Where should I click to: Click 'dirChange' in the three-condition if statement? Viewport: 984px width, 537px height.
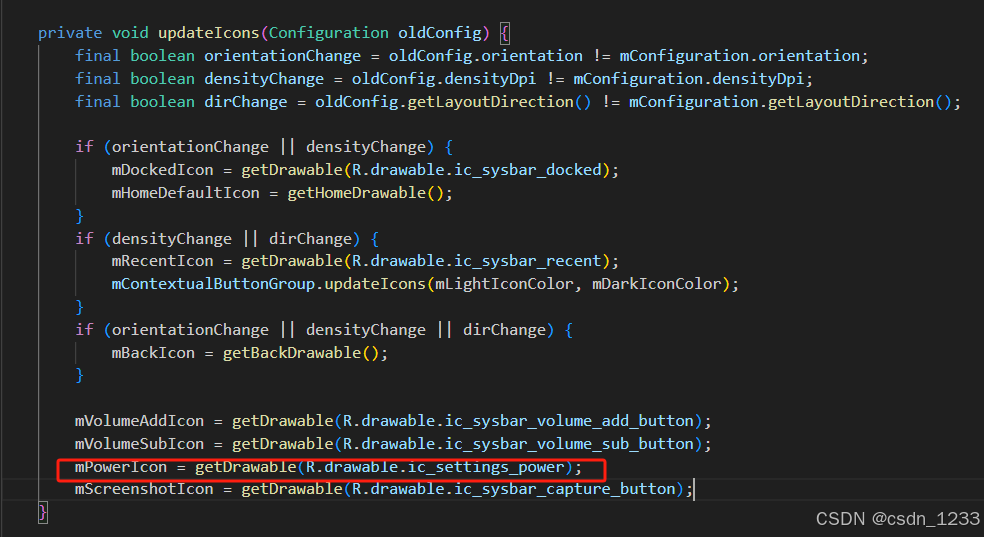504,330
